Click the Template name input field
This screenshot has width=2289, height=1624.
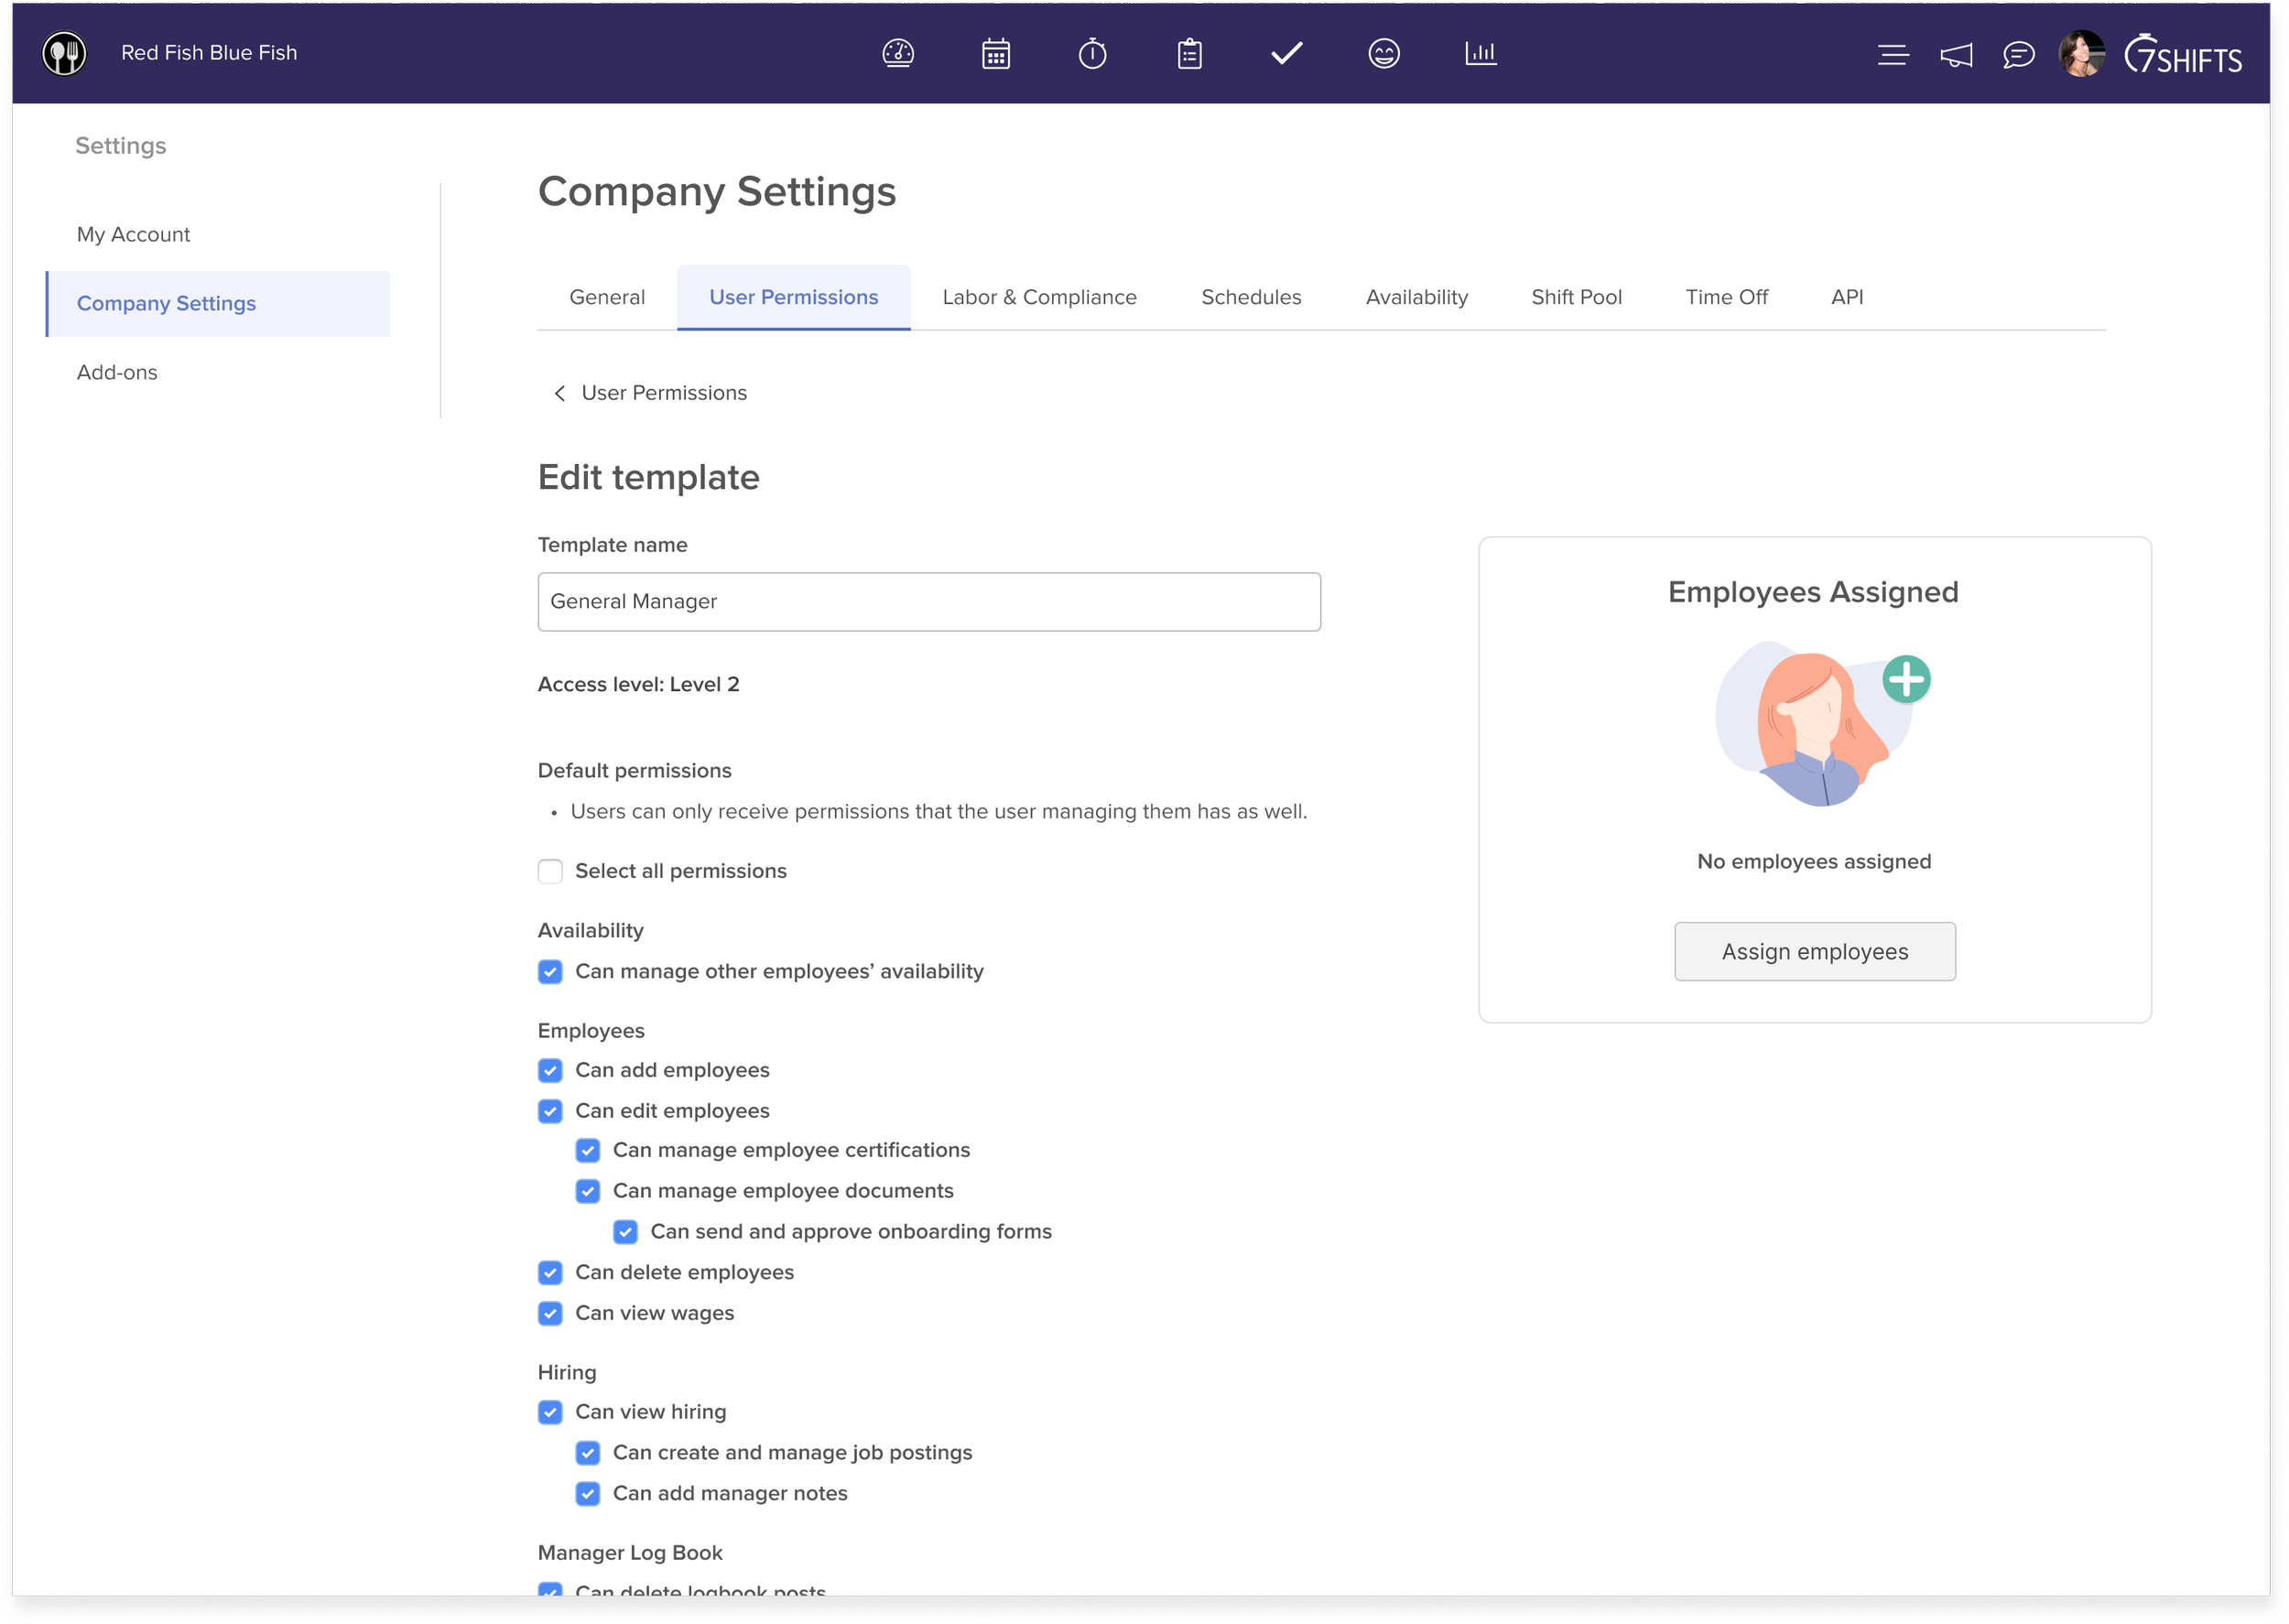click(928, 601)
